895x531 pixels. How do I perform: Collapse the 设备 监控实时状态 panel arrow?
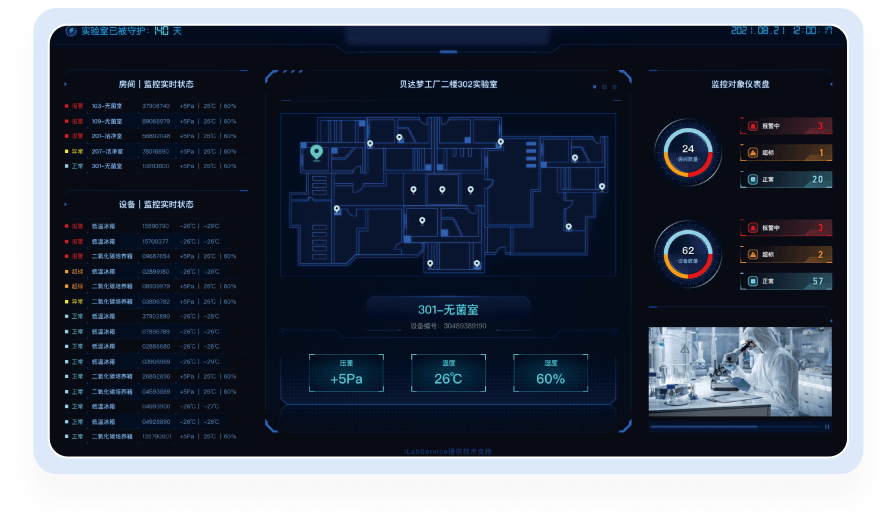[x=66, y=204]
